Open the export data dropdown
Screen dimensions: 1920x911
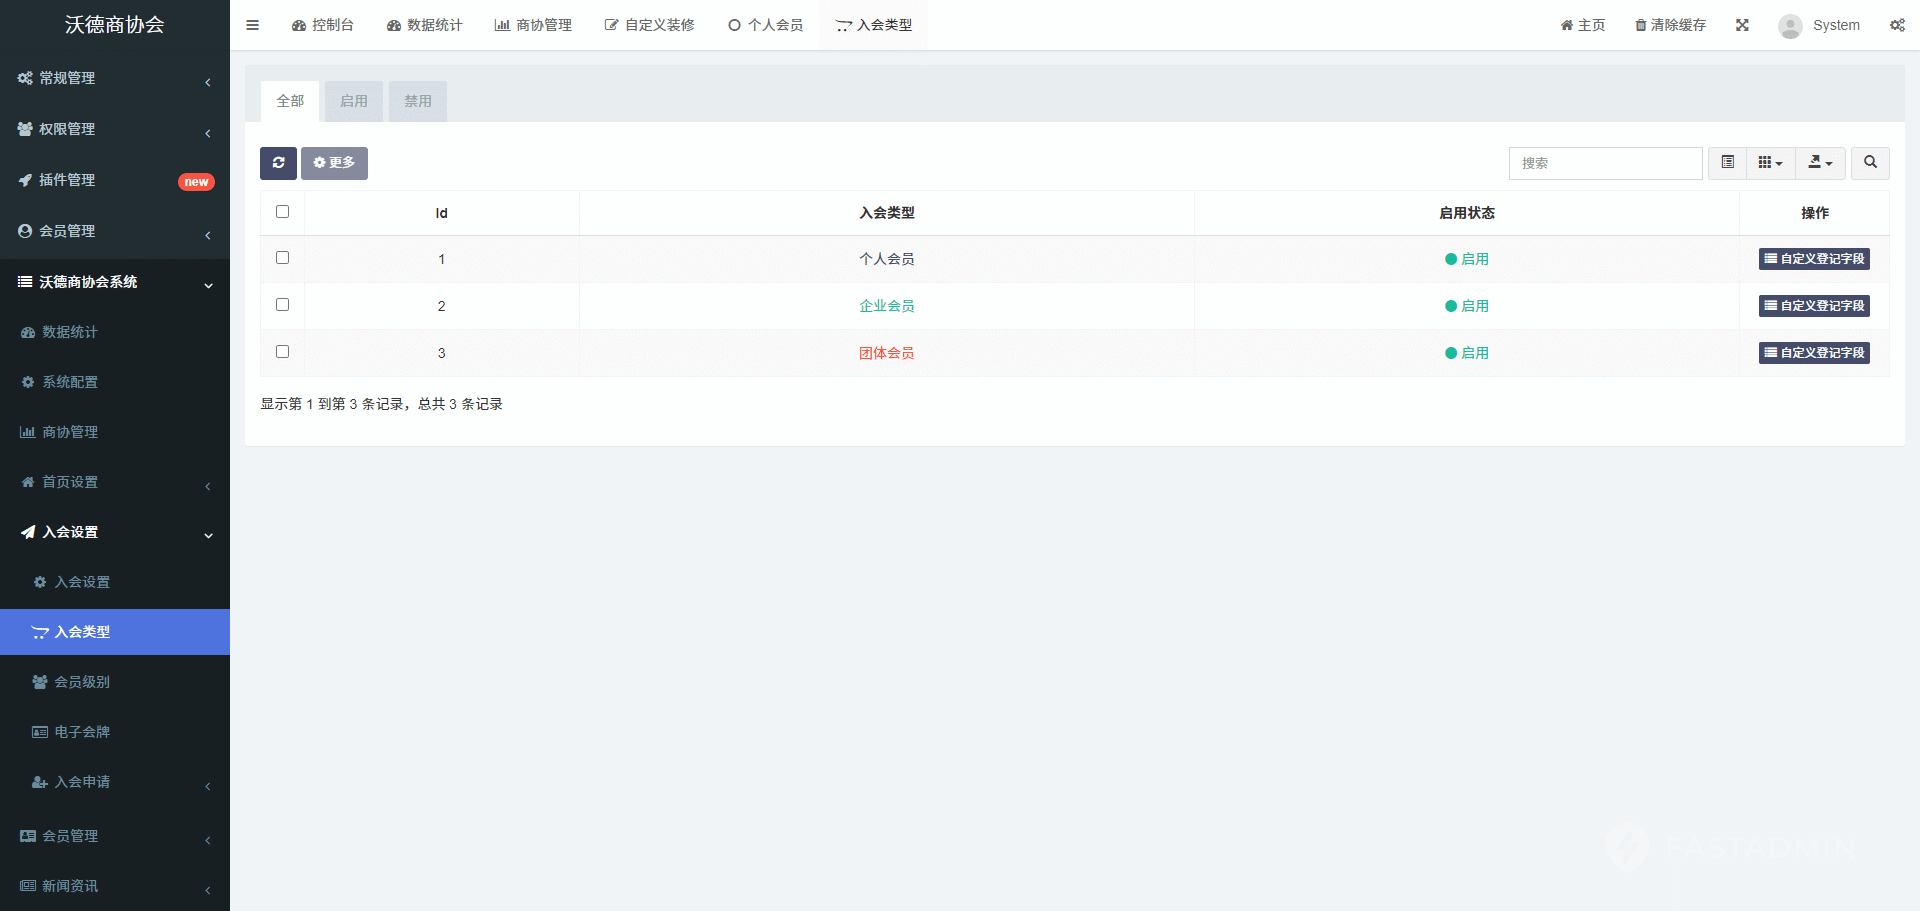click(x=1820, y=163)
